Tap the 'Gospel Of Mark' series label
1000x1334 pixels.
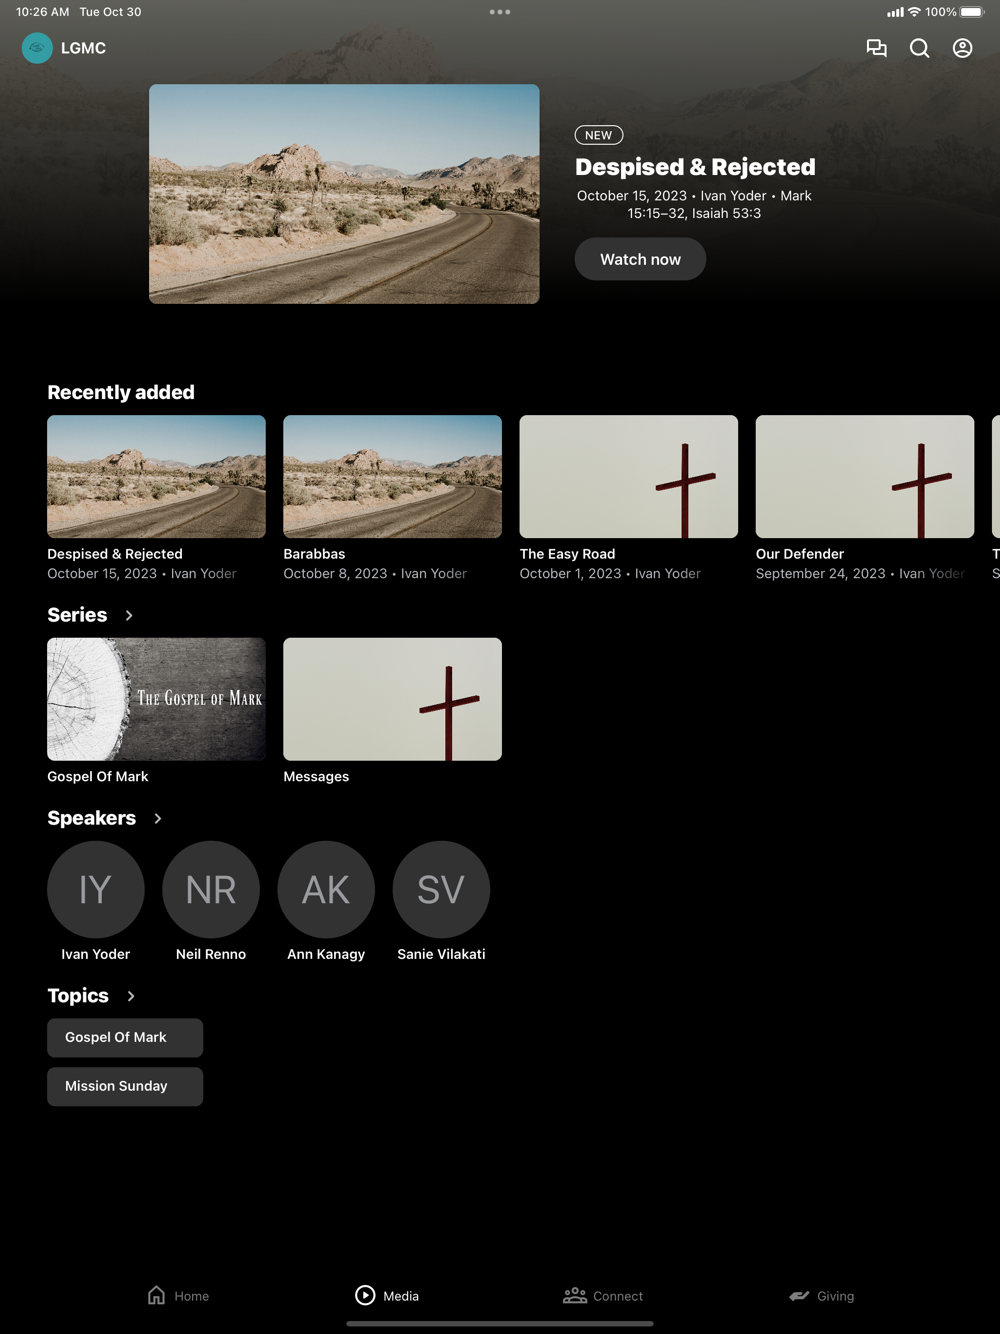click(x=98, y=777)
